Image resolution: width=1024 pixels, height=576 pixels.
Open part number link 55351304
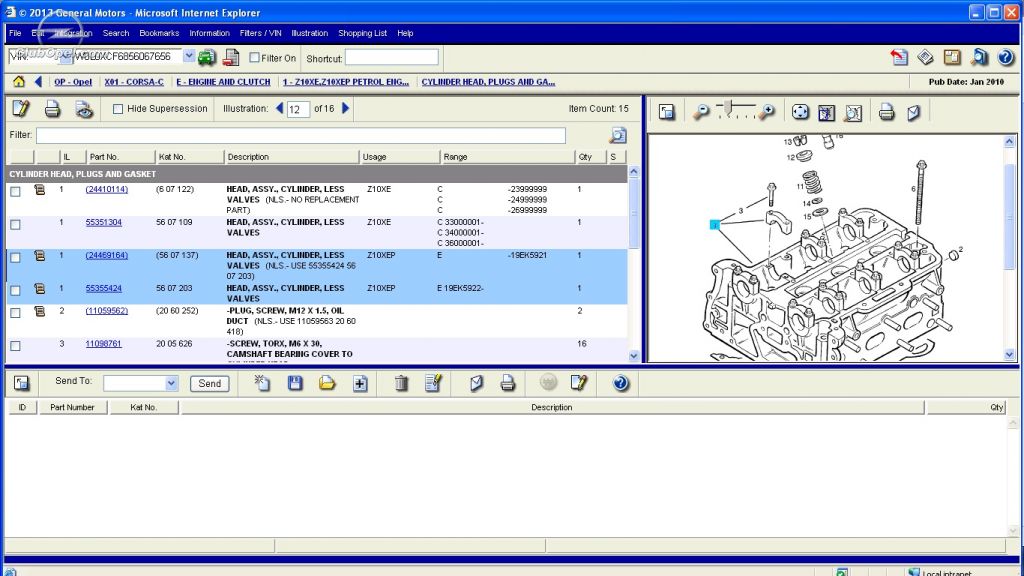(x=103, y=223)
